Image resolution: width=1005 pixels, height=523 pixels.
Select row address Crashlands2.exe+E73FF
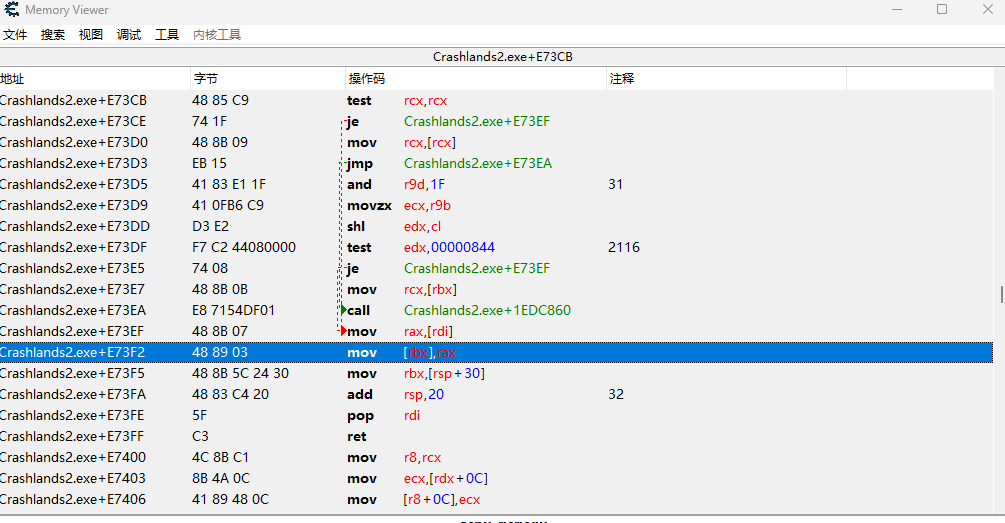(x=72, y=436)
